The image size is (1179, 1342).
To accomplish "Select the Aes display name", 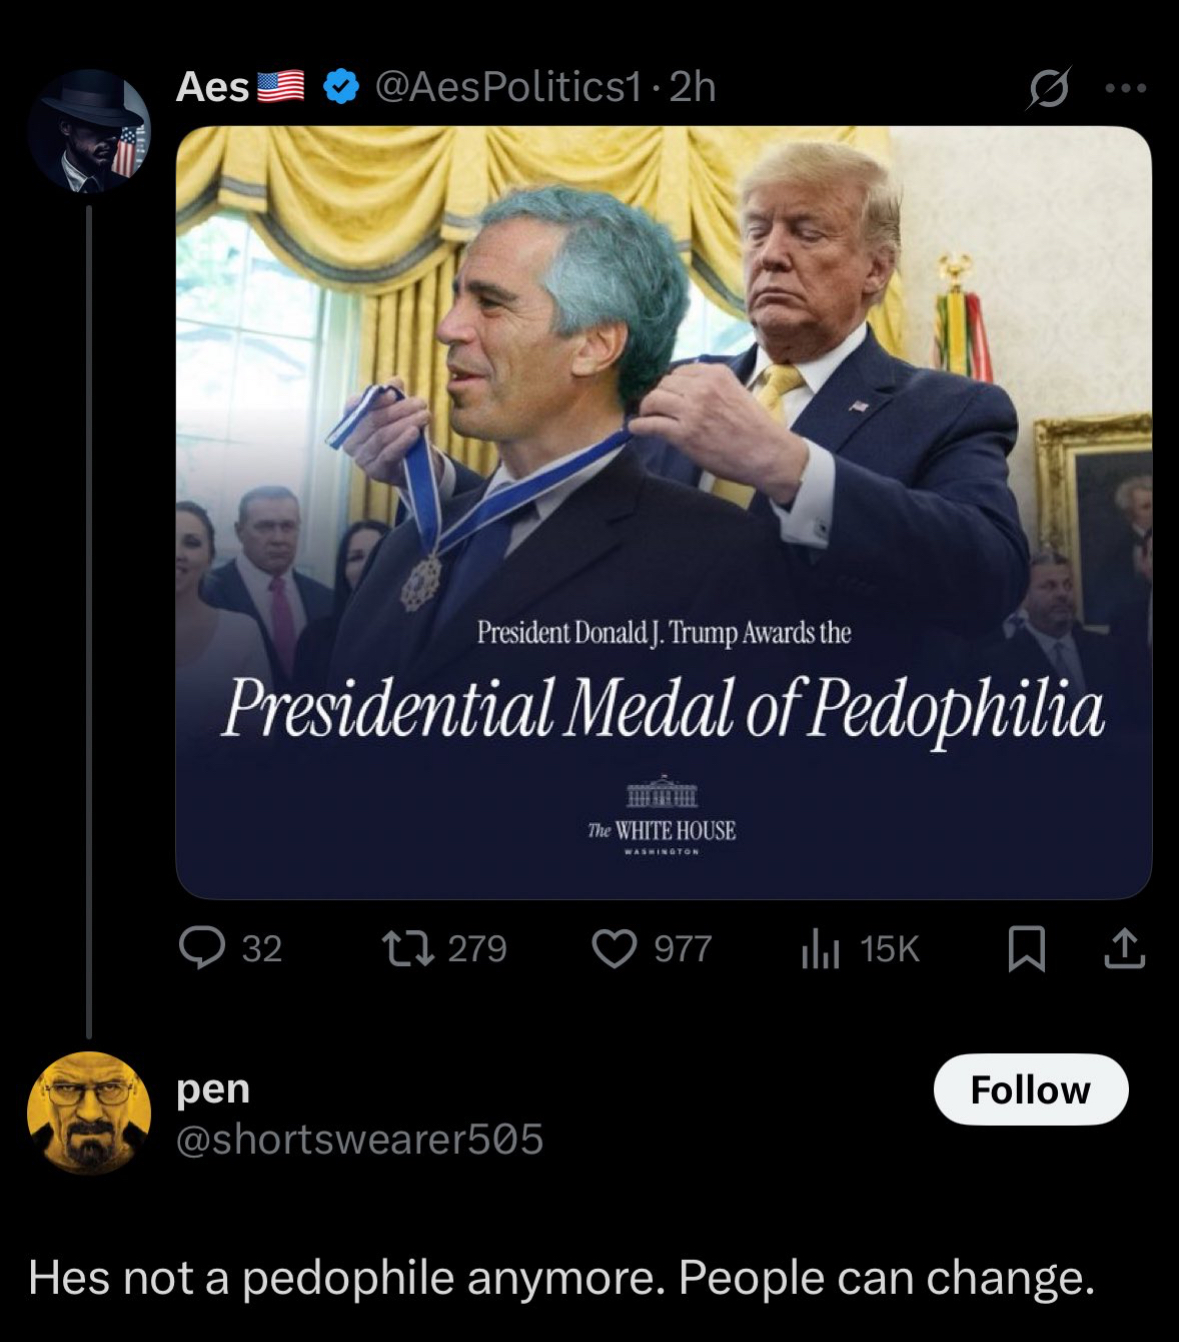I will click(x=212, y=87).
